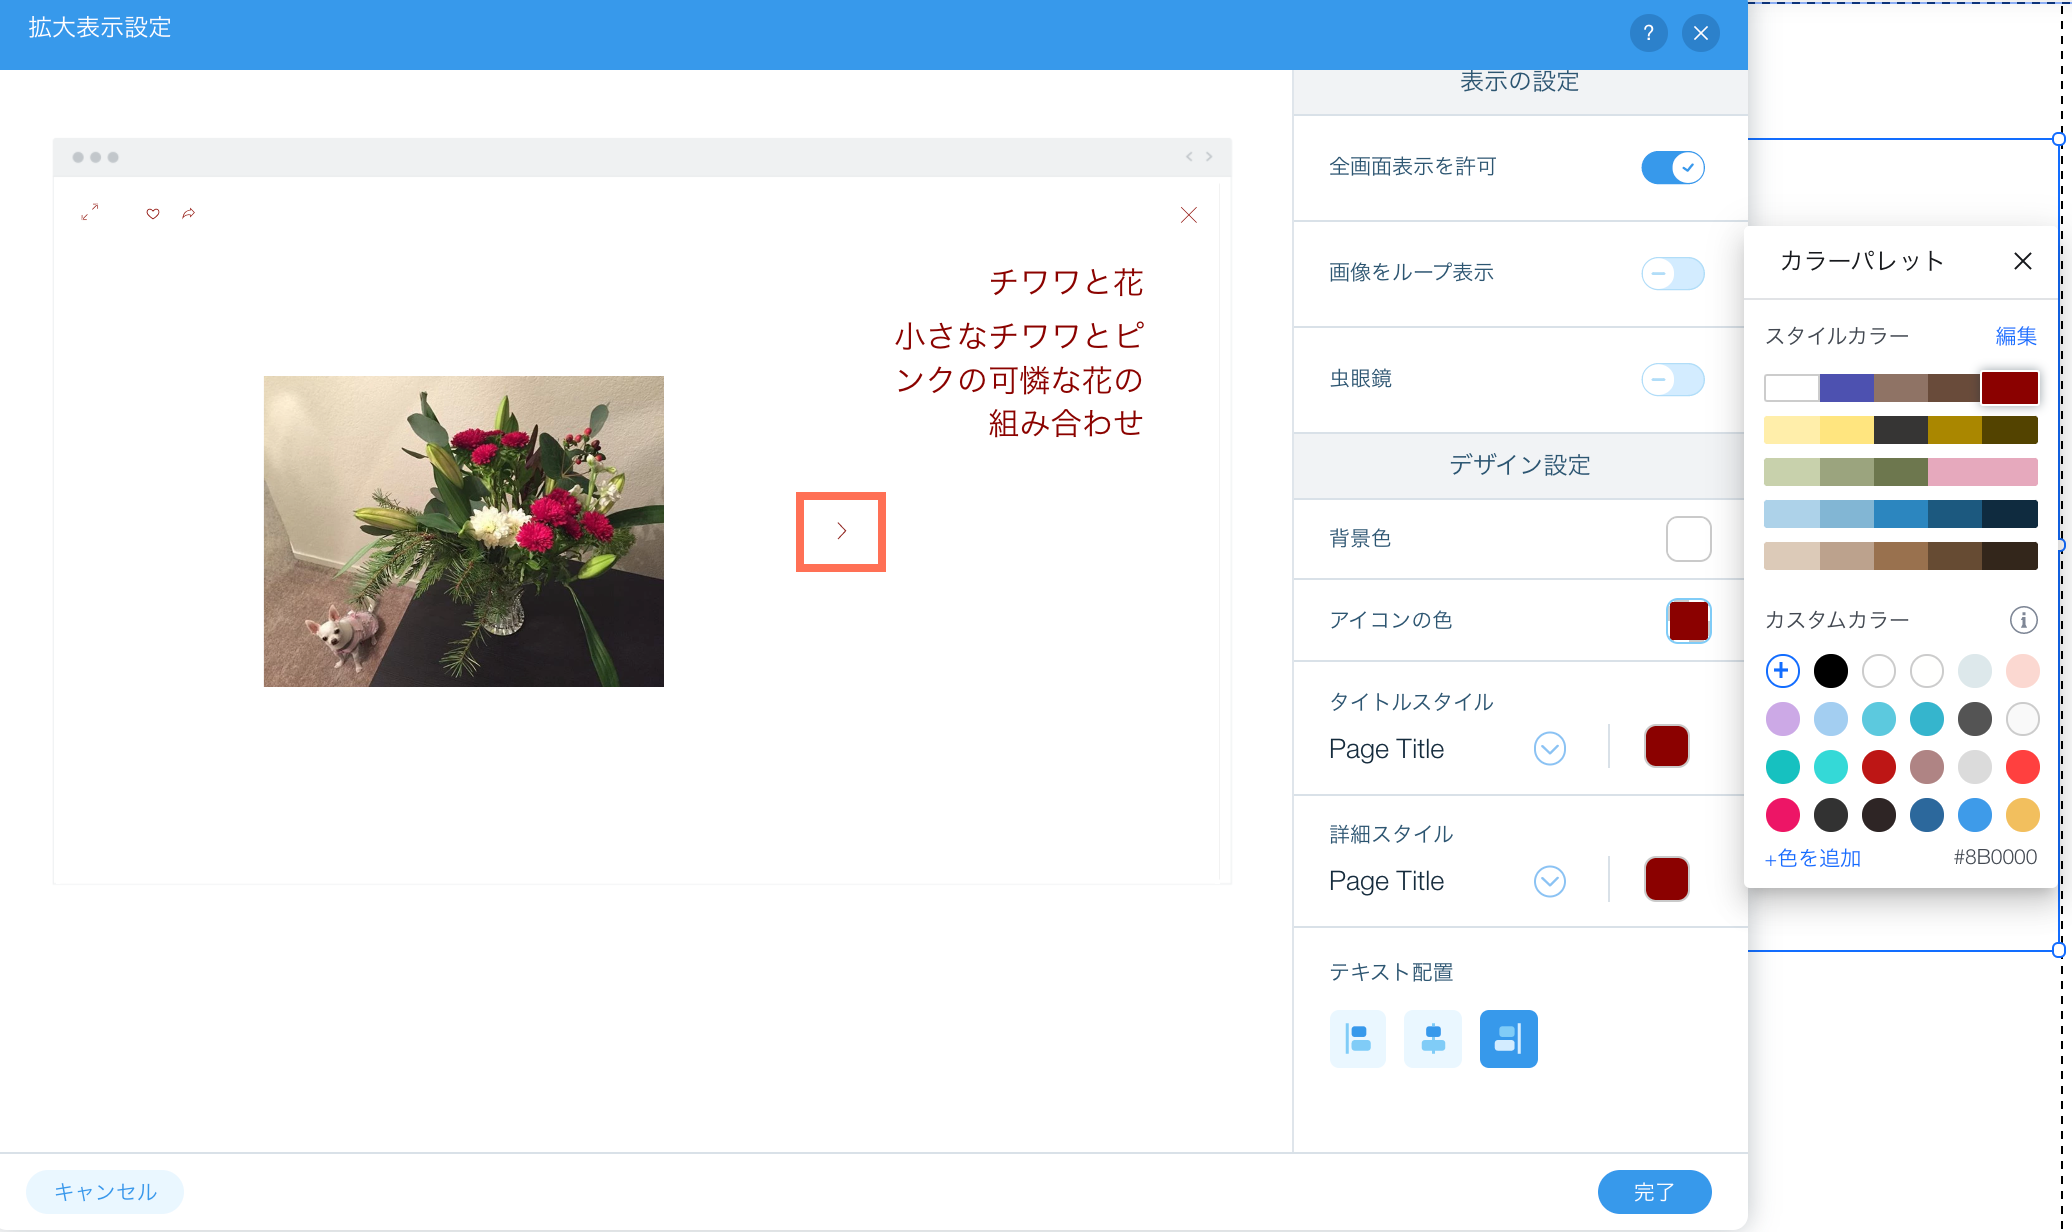This screenshot has height=1232, width=2072.
Task: Open the 背景色 color swatch
Action: click(x=1688, y=539)
